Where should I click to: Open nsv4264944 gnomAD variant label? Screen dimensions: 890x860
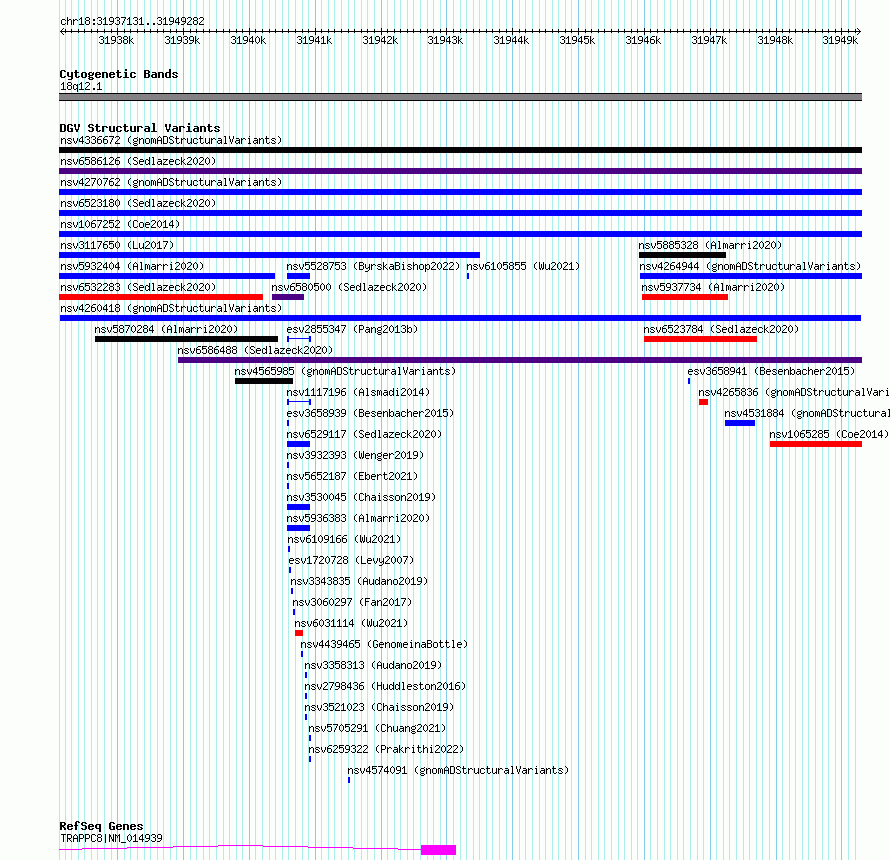(750, 266)
